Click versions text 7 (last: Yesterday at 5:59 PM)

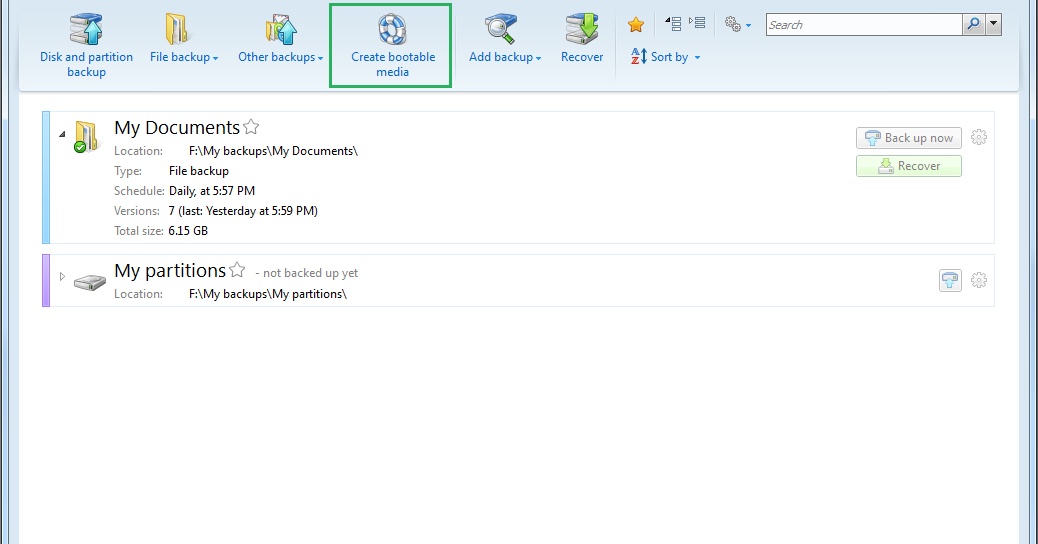point(243,210)
